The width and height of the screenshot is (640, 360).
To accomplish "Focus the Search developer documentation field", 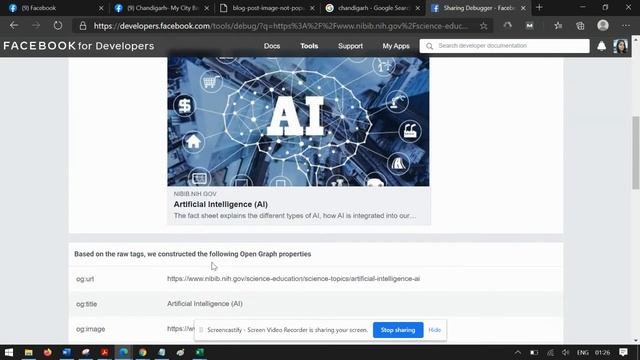I will click(504, 46).
